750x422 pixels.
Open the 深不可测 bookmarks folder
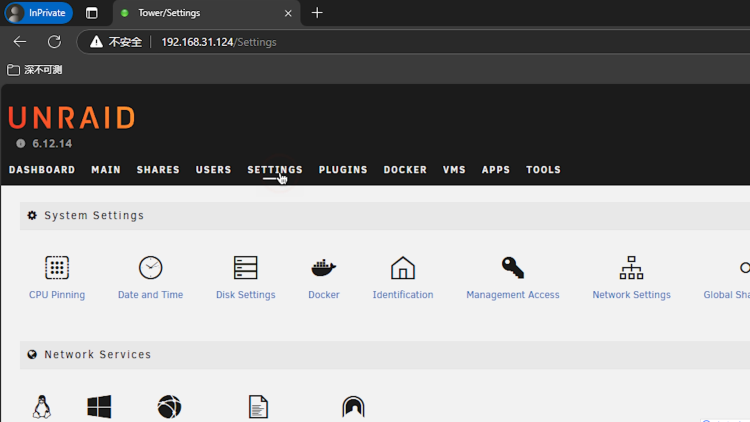pyautogui.click(x=34, y=70)
